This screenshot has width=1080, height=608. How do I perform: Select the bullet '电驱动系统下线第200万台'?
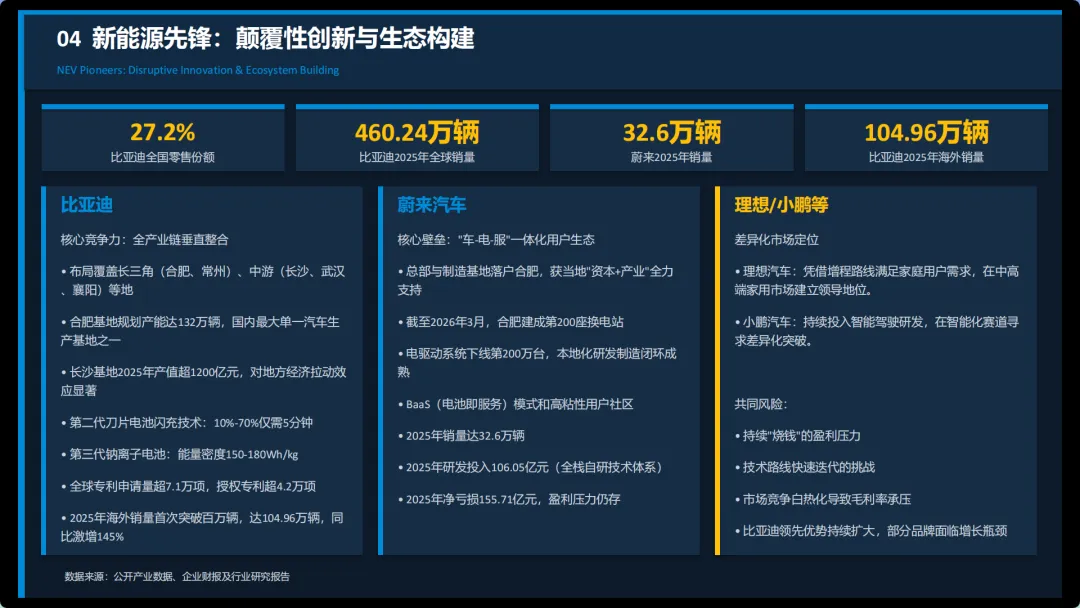click(x=537, y=362)
